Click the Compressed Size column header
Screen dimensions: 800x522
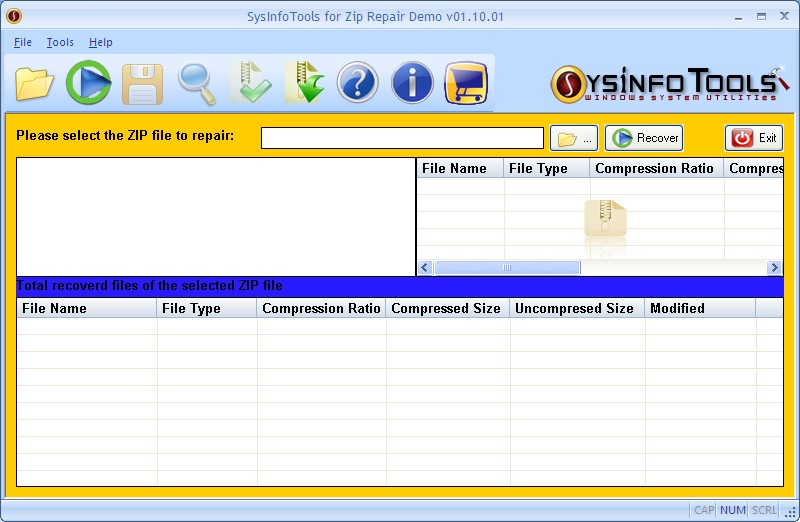[x=446, y=308]
